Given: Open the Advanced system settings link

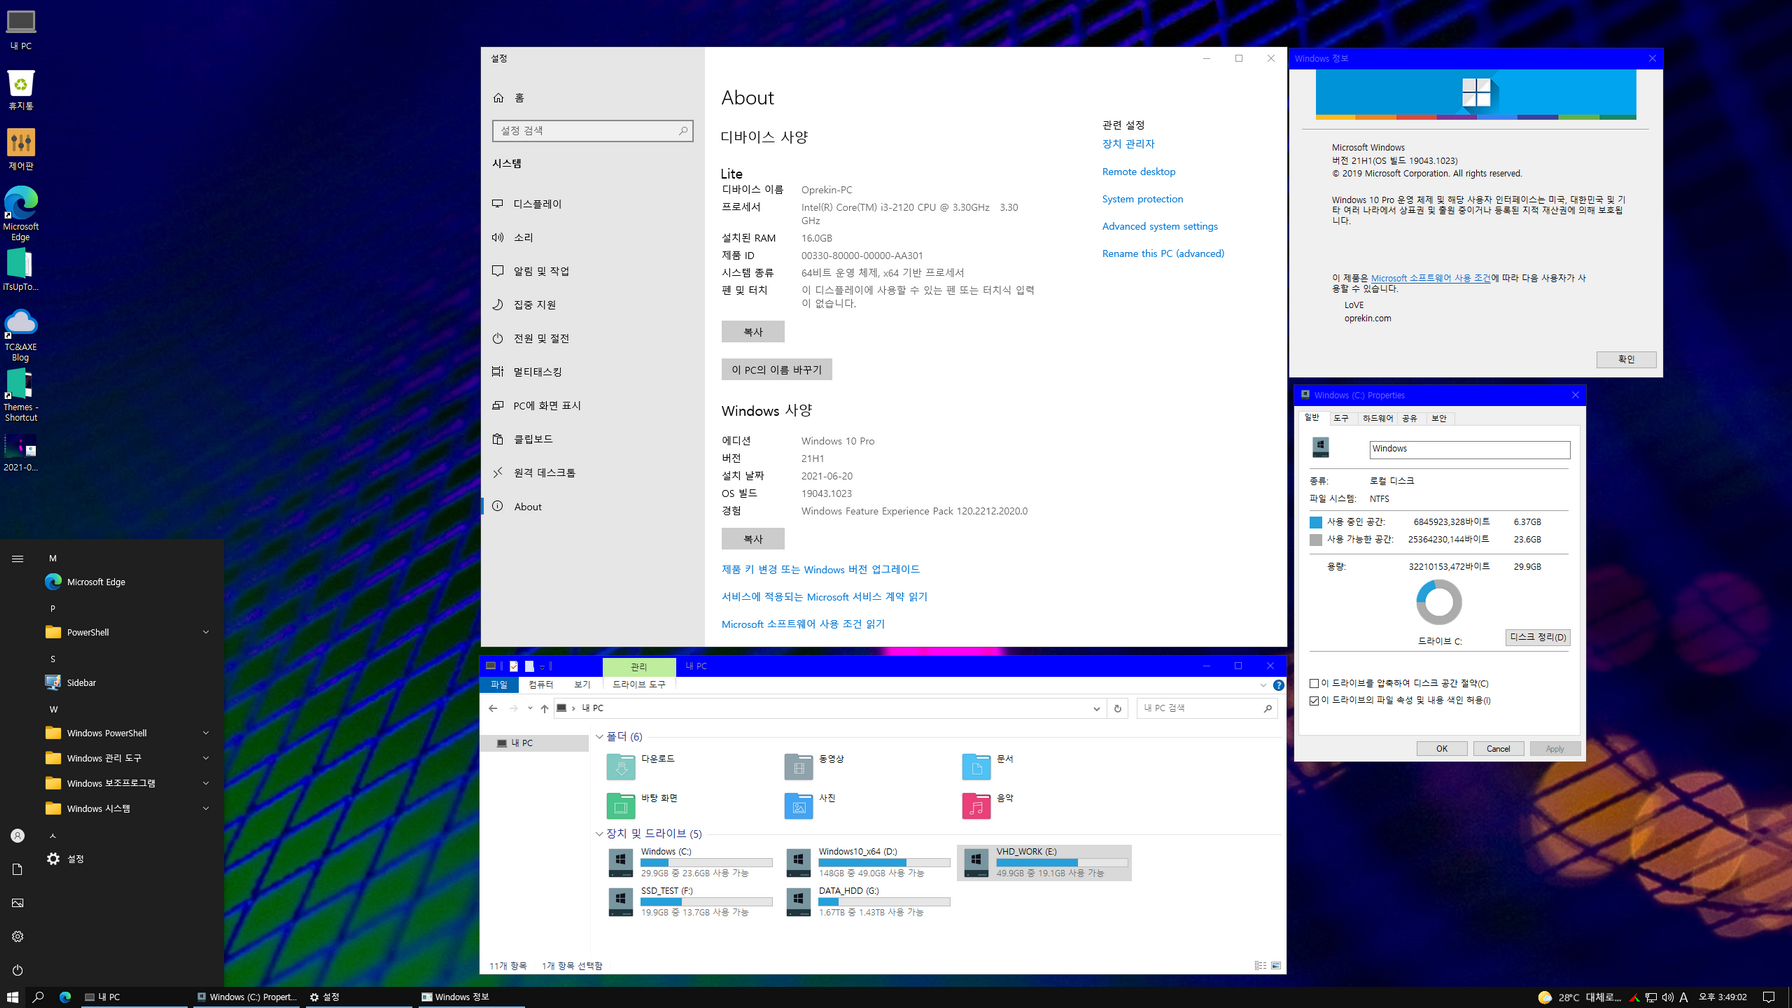Looking at the screenshot, I should point(1160,227).
